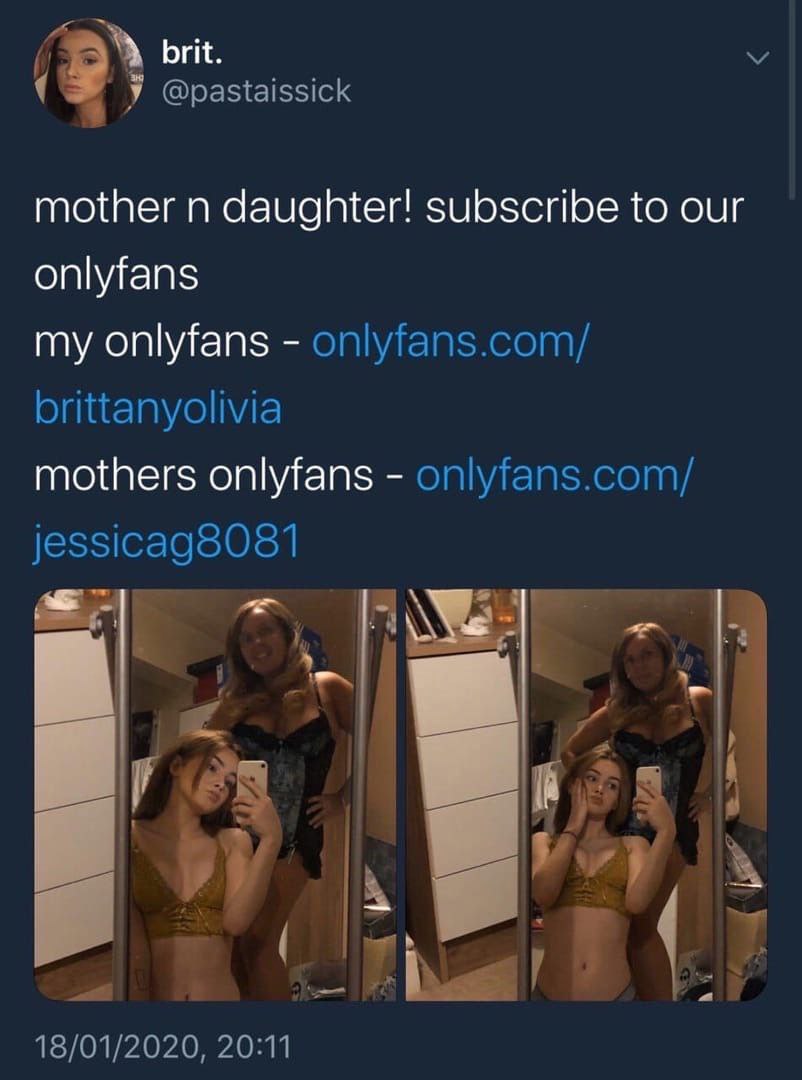Image resolution: width=802 pixels, height=1080 pixels.
Task: Follow the "jessicag8081" link text
Action: tap(167, 542)
